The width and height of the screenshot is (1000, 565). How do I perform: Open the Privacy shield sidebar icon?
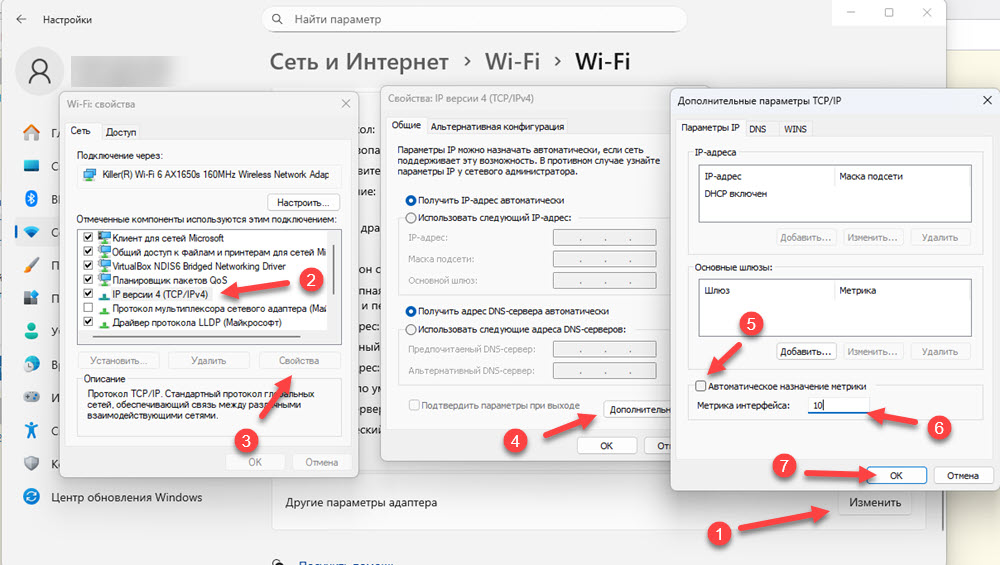click(x=31, y=463)
